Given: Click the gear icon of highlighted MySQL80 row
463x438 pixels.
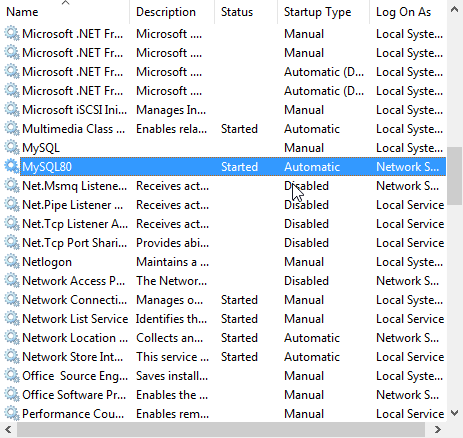Looking at the screenshot, I should point(12,167).
